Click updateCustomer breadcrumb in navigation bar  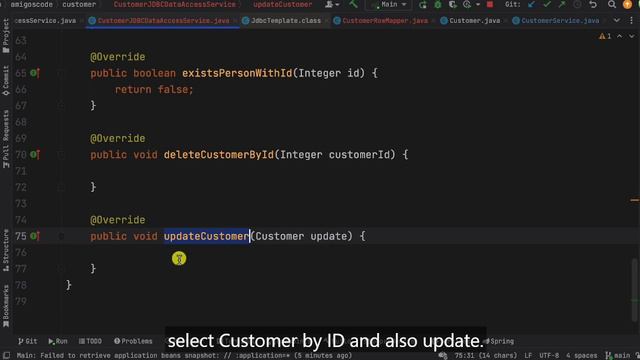click(x=282, y=4)
